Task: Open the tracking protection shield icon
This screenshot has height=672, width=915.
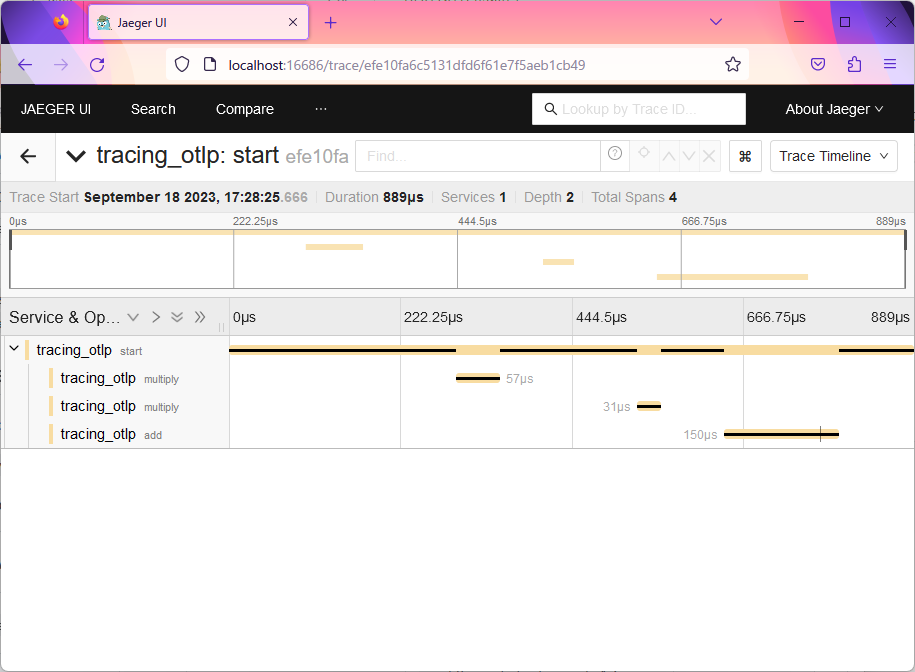Action: pos(182,64)
